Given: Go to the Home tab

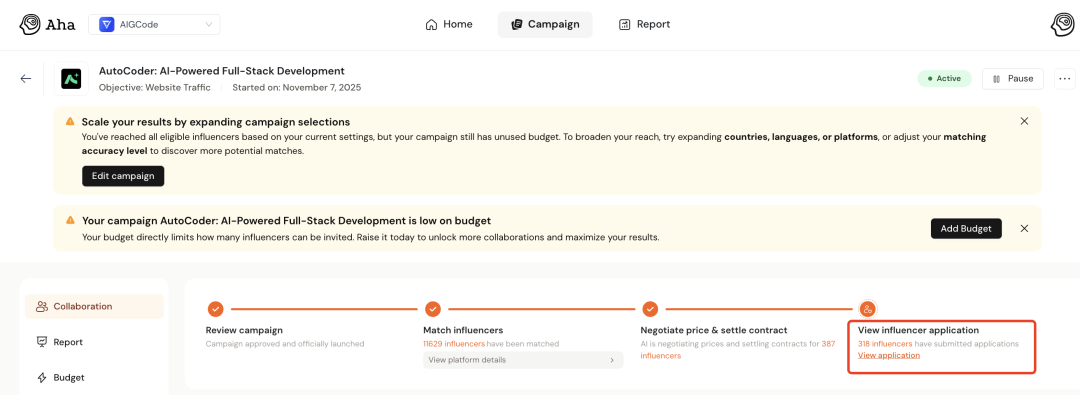Looking at the screenshot, I should tap(449, 24).
